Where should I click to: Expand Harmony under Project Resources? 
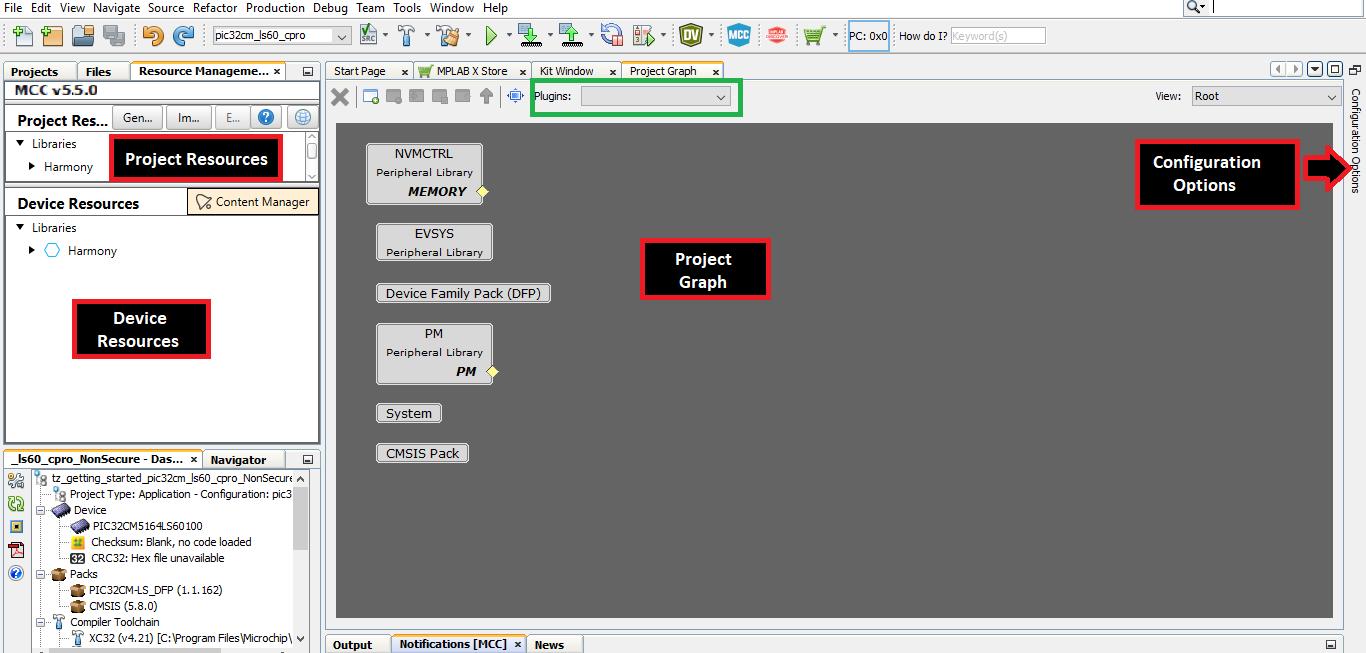32,166
